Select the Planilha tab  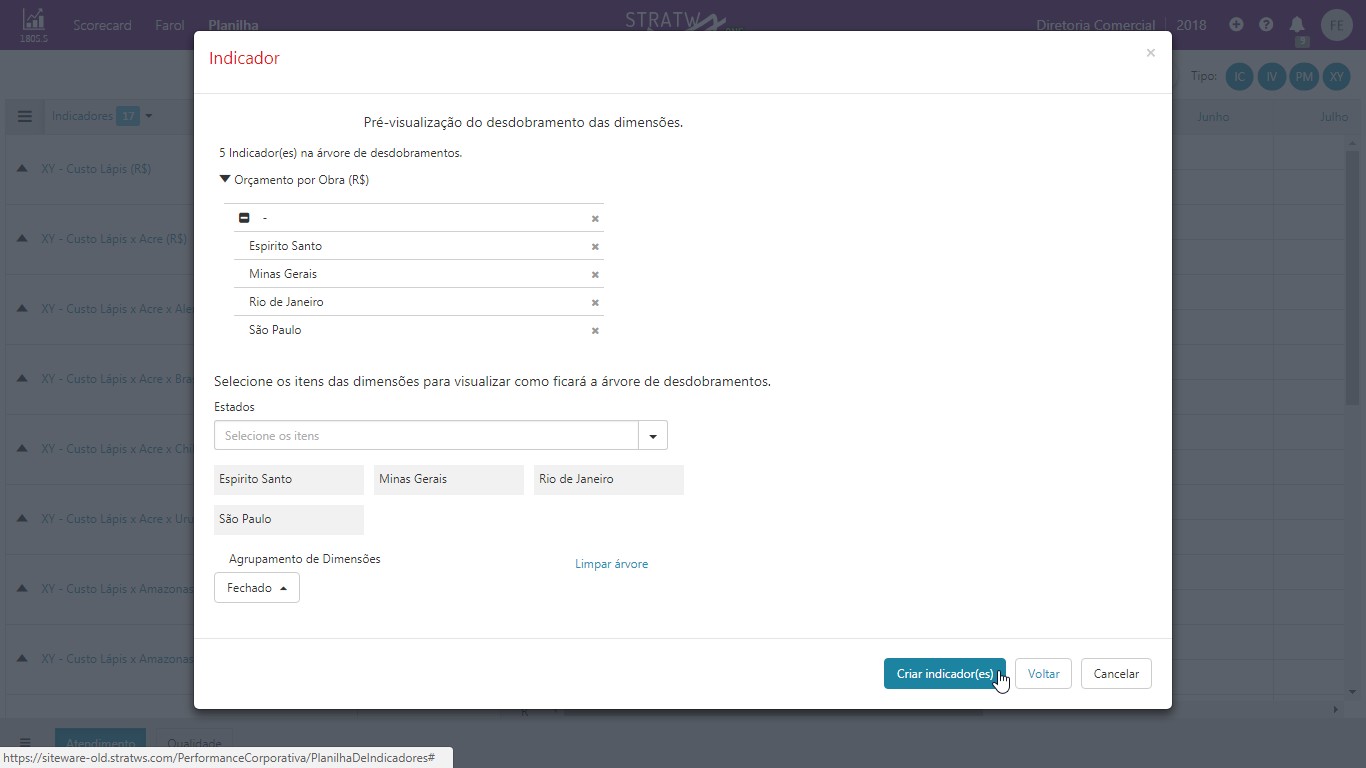pos(233,25)
